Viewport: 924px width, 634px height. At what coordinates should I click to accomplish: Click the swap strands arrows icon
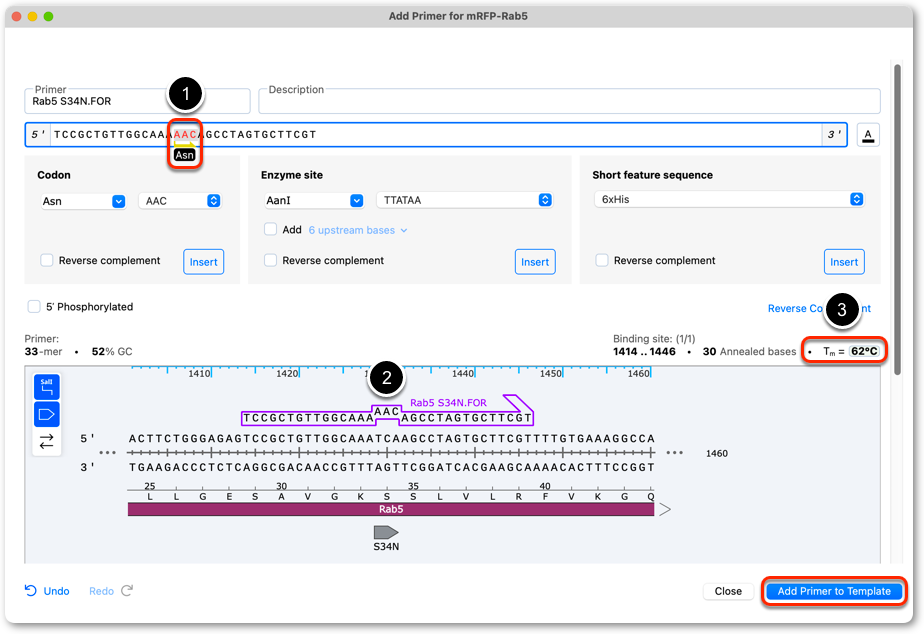click(x=47, y=441)
